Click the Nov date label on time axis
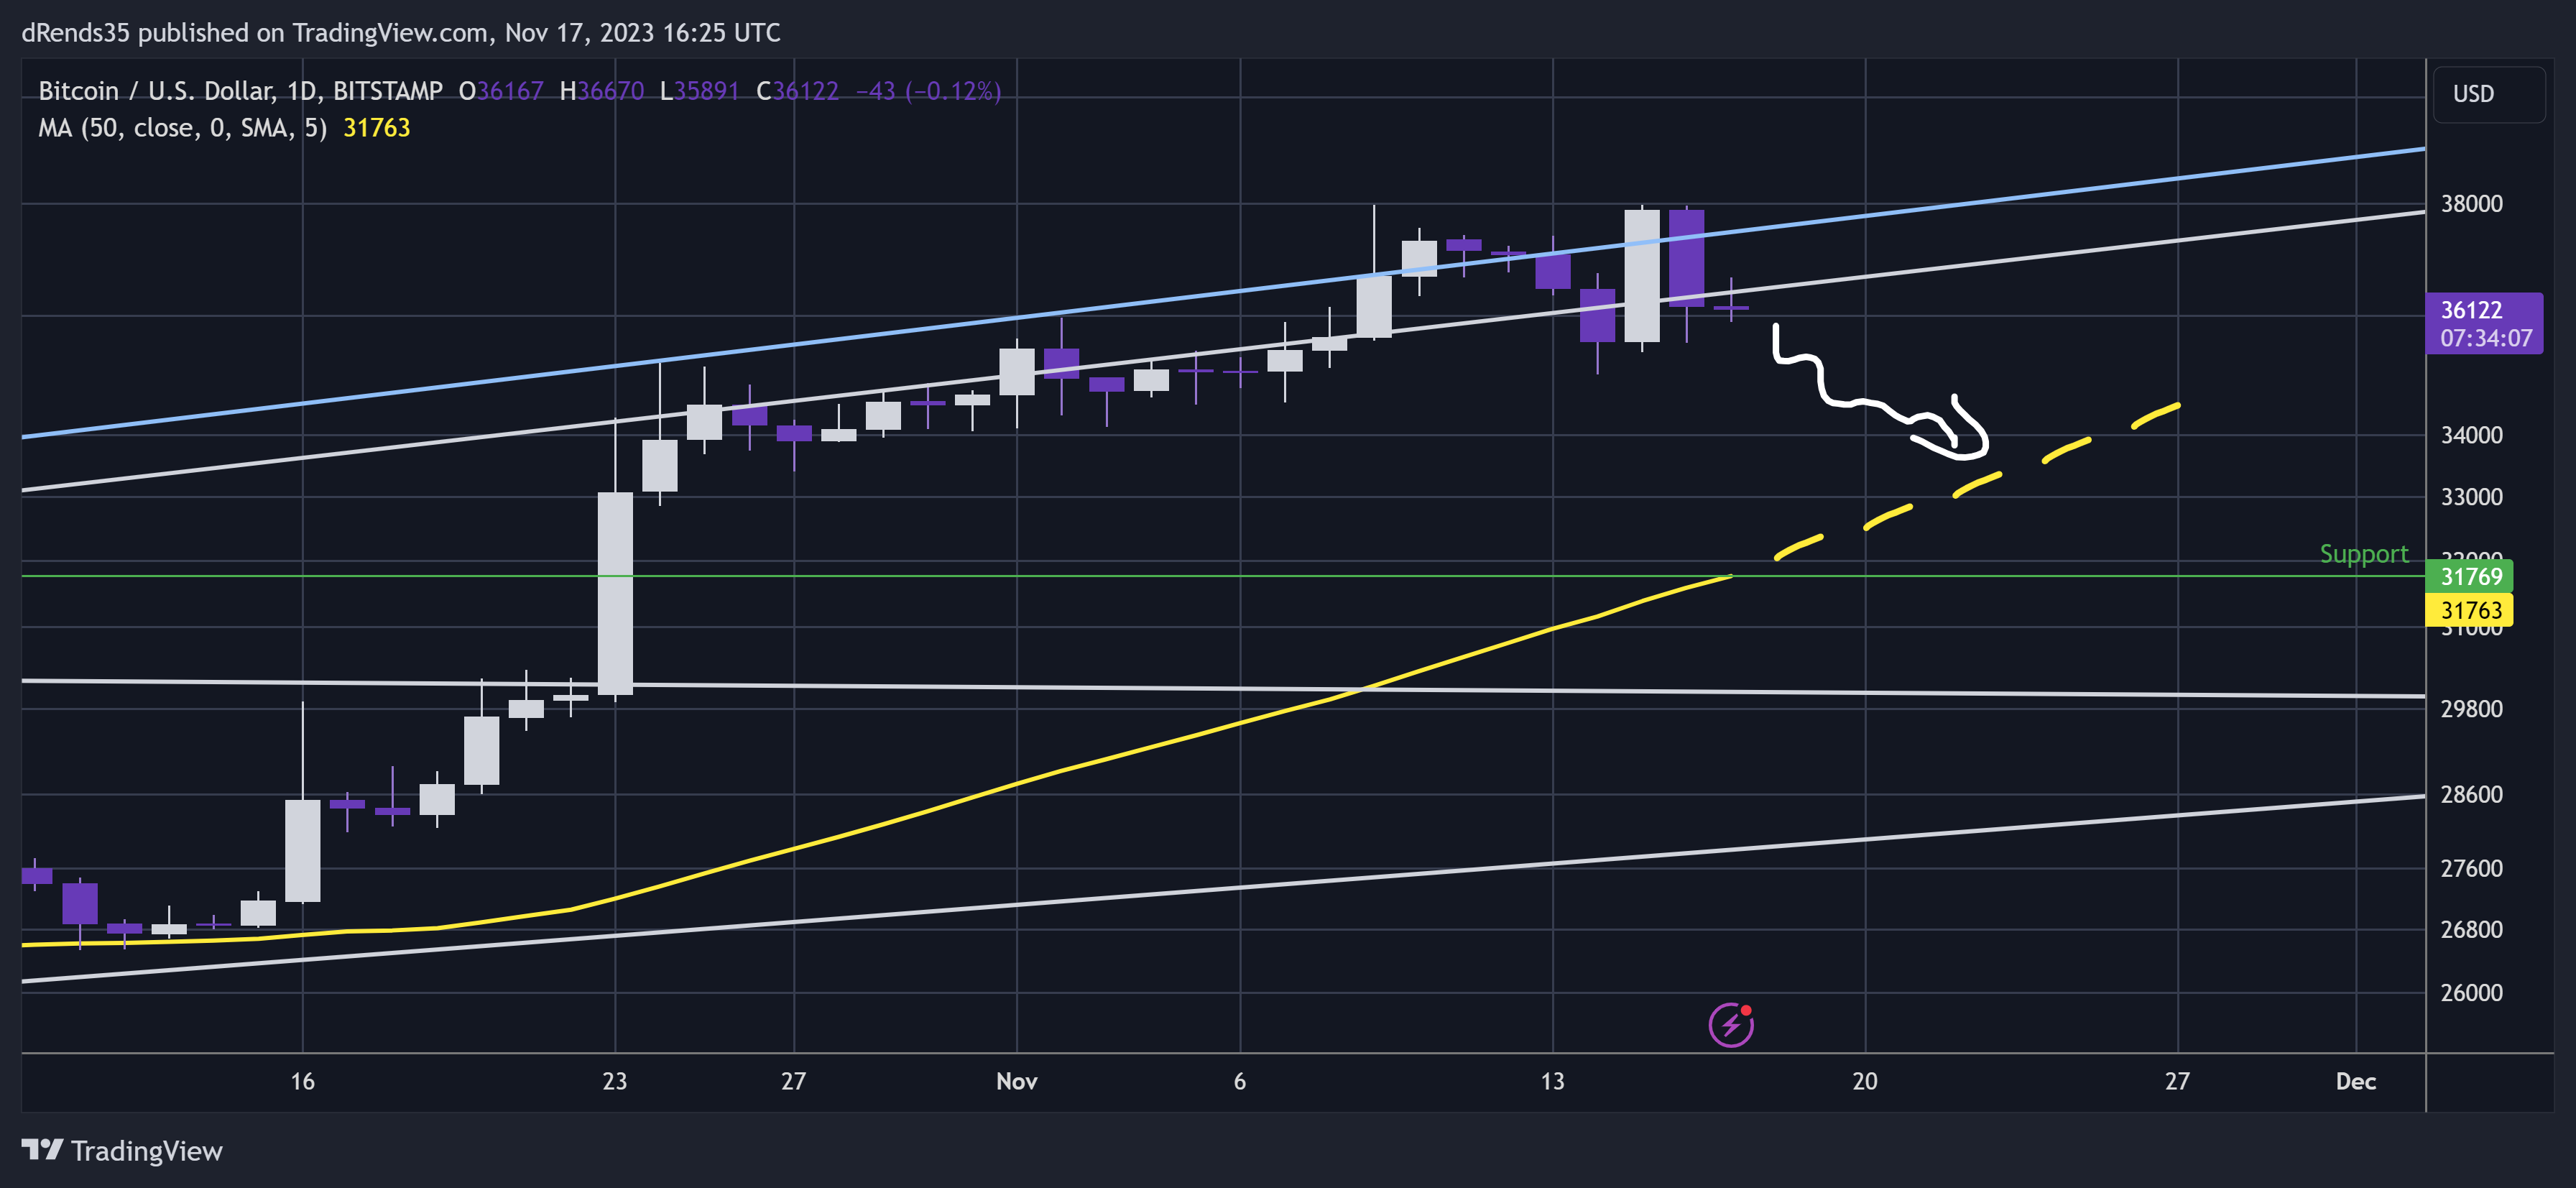 (x=1016, y=1081)
